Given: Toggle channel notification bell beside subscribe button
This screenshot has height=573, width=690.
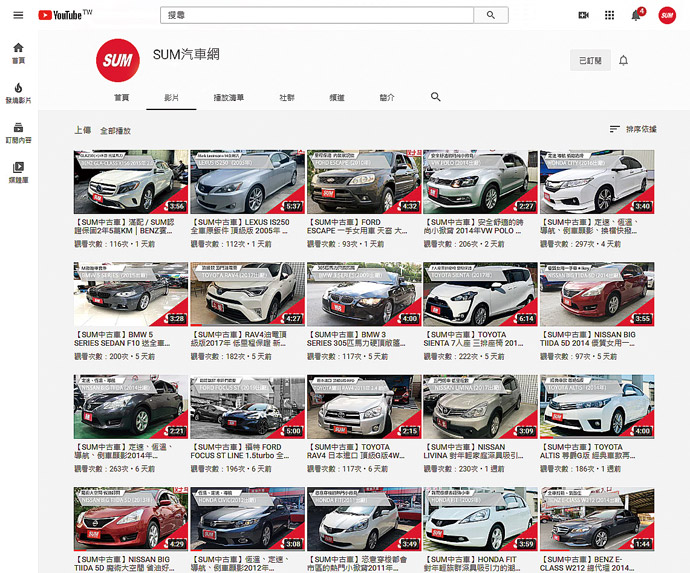Looking at the screenshot, I should 624,60.
